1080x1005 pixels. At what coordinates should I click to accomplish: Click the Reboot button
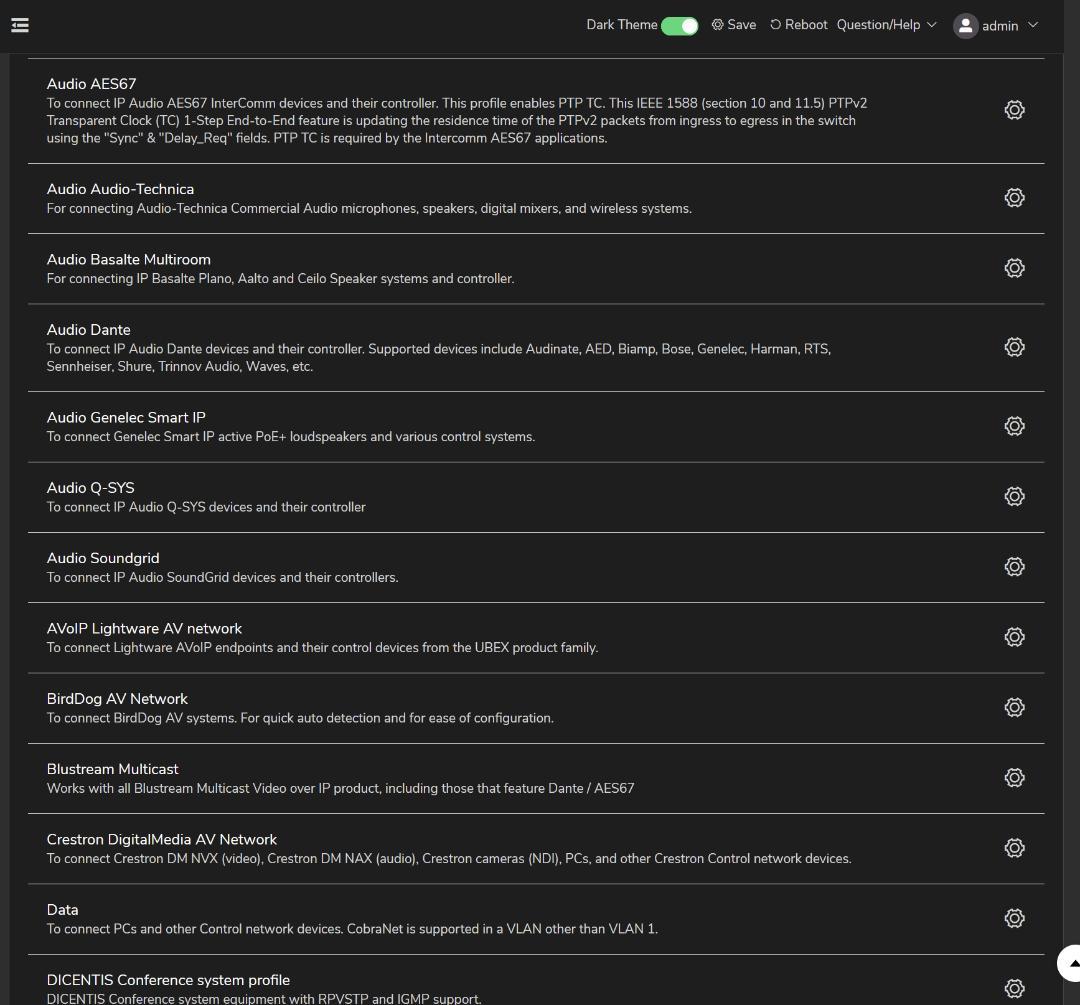pyautogui.click(x=798, y=25)
